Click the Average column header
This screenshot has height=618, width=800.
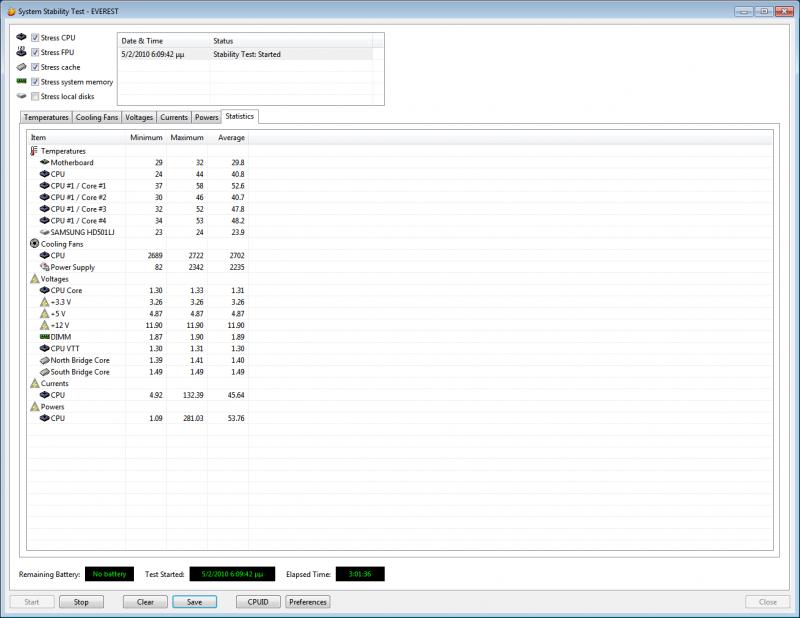pyautogui.click(x=228, y=137)
